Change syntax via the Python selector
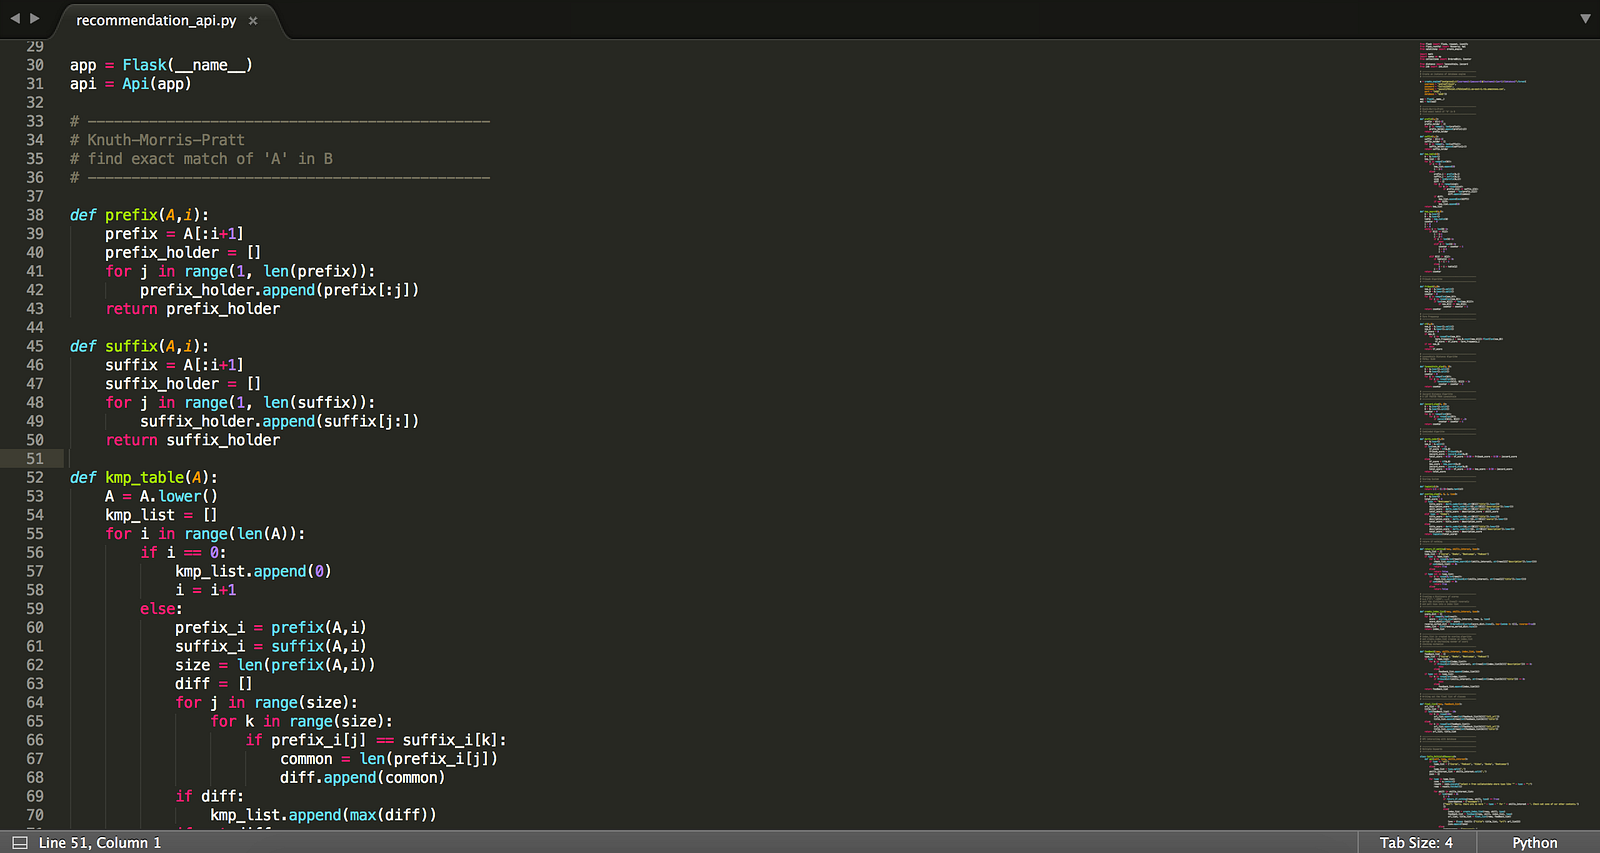The width and height of the screenshot is (1600, 853). [1535, 843]
